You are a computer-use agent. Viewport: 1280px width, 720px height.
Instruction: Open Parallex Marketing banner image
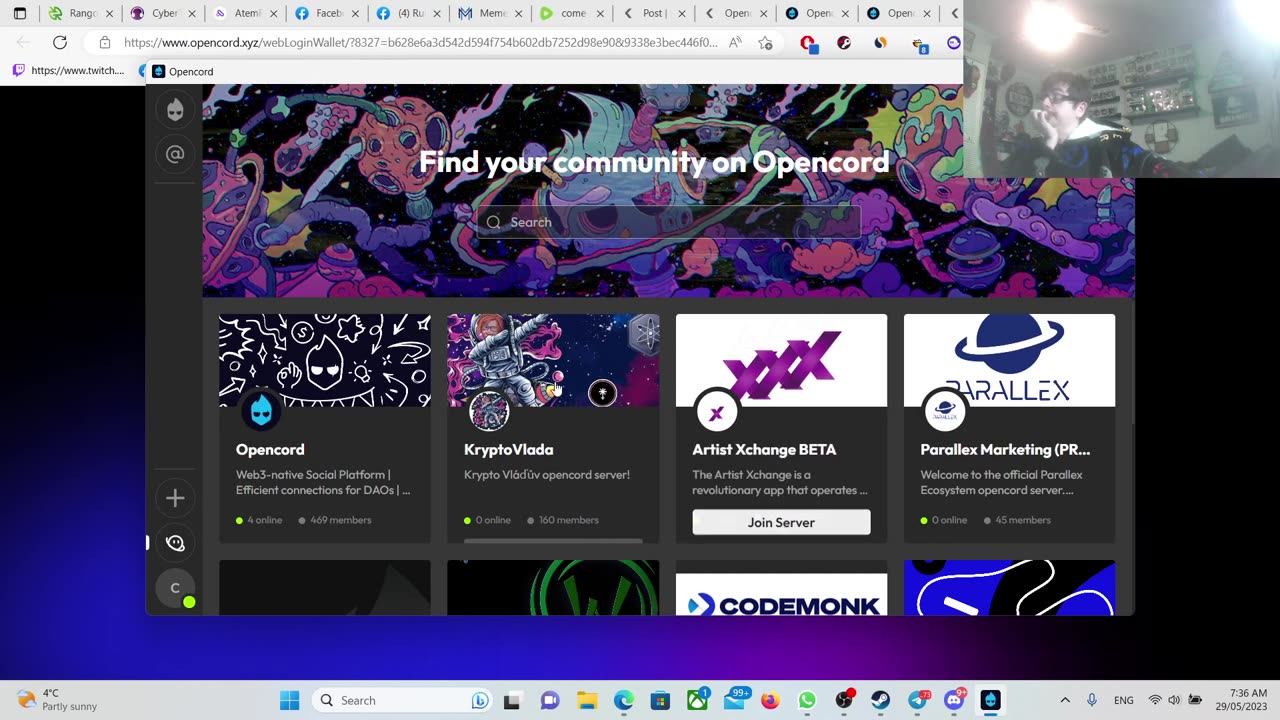coord(1009,360)
